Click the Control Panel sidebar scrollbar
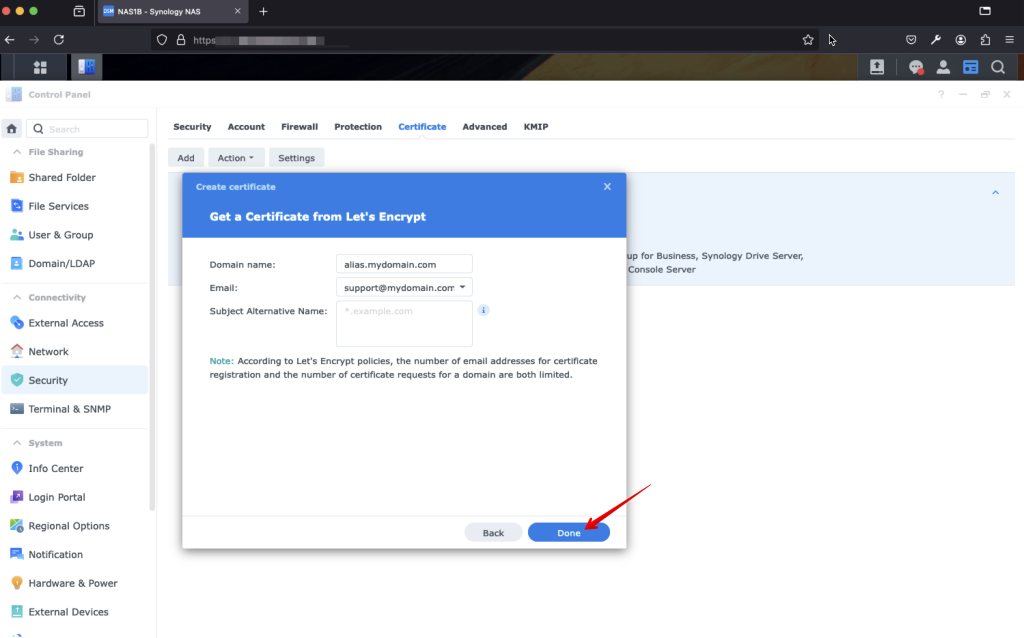 [x=152, y=327]
